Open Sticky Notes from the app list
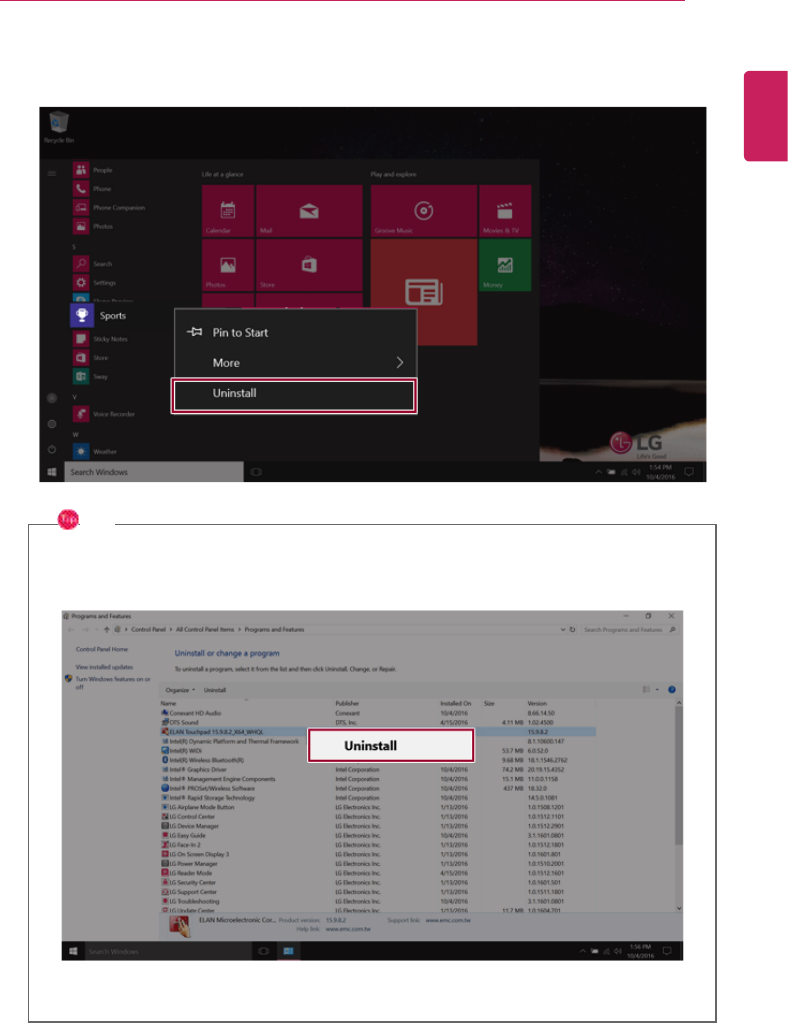Screen dimensions: 788x1023 (x=100, y=339)
